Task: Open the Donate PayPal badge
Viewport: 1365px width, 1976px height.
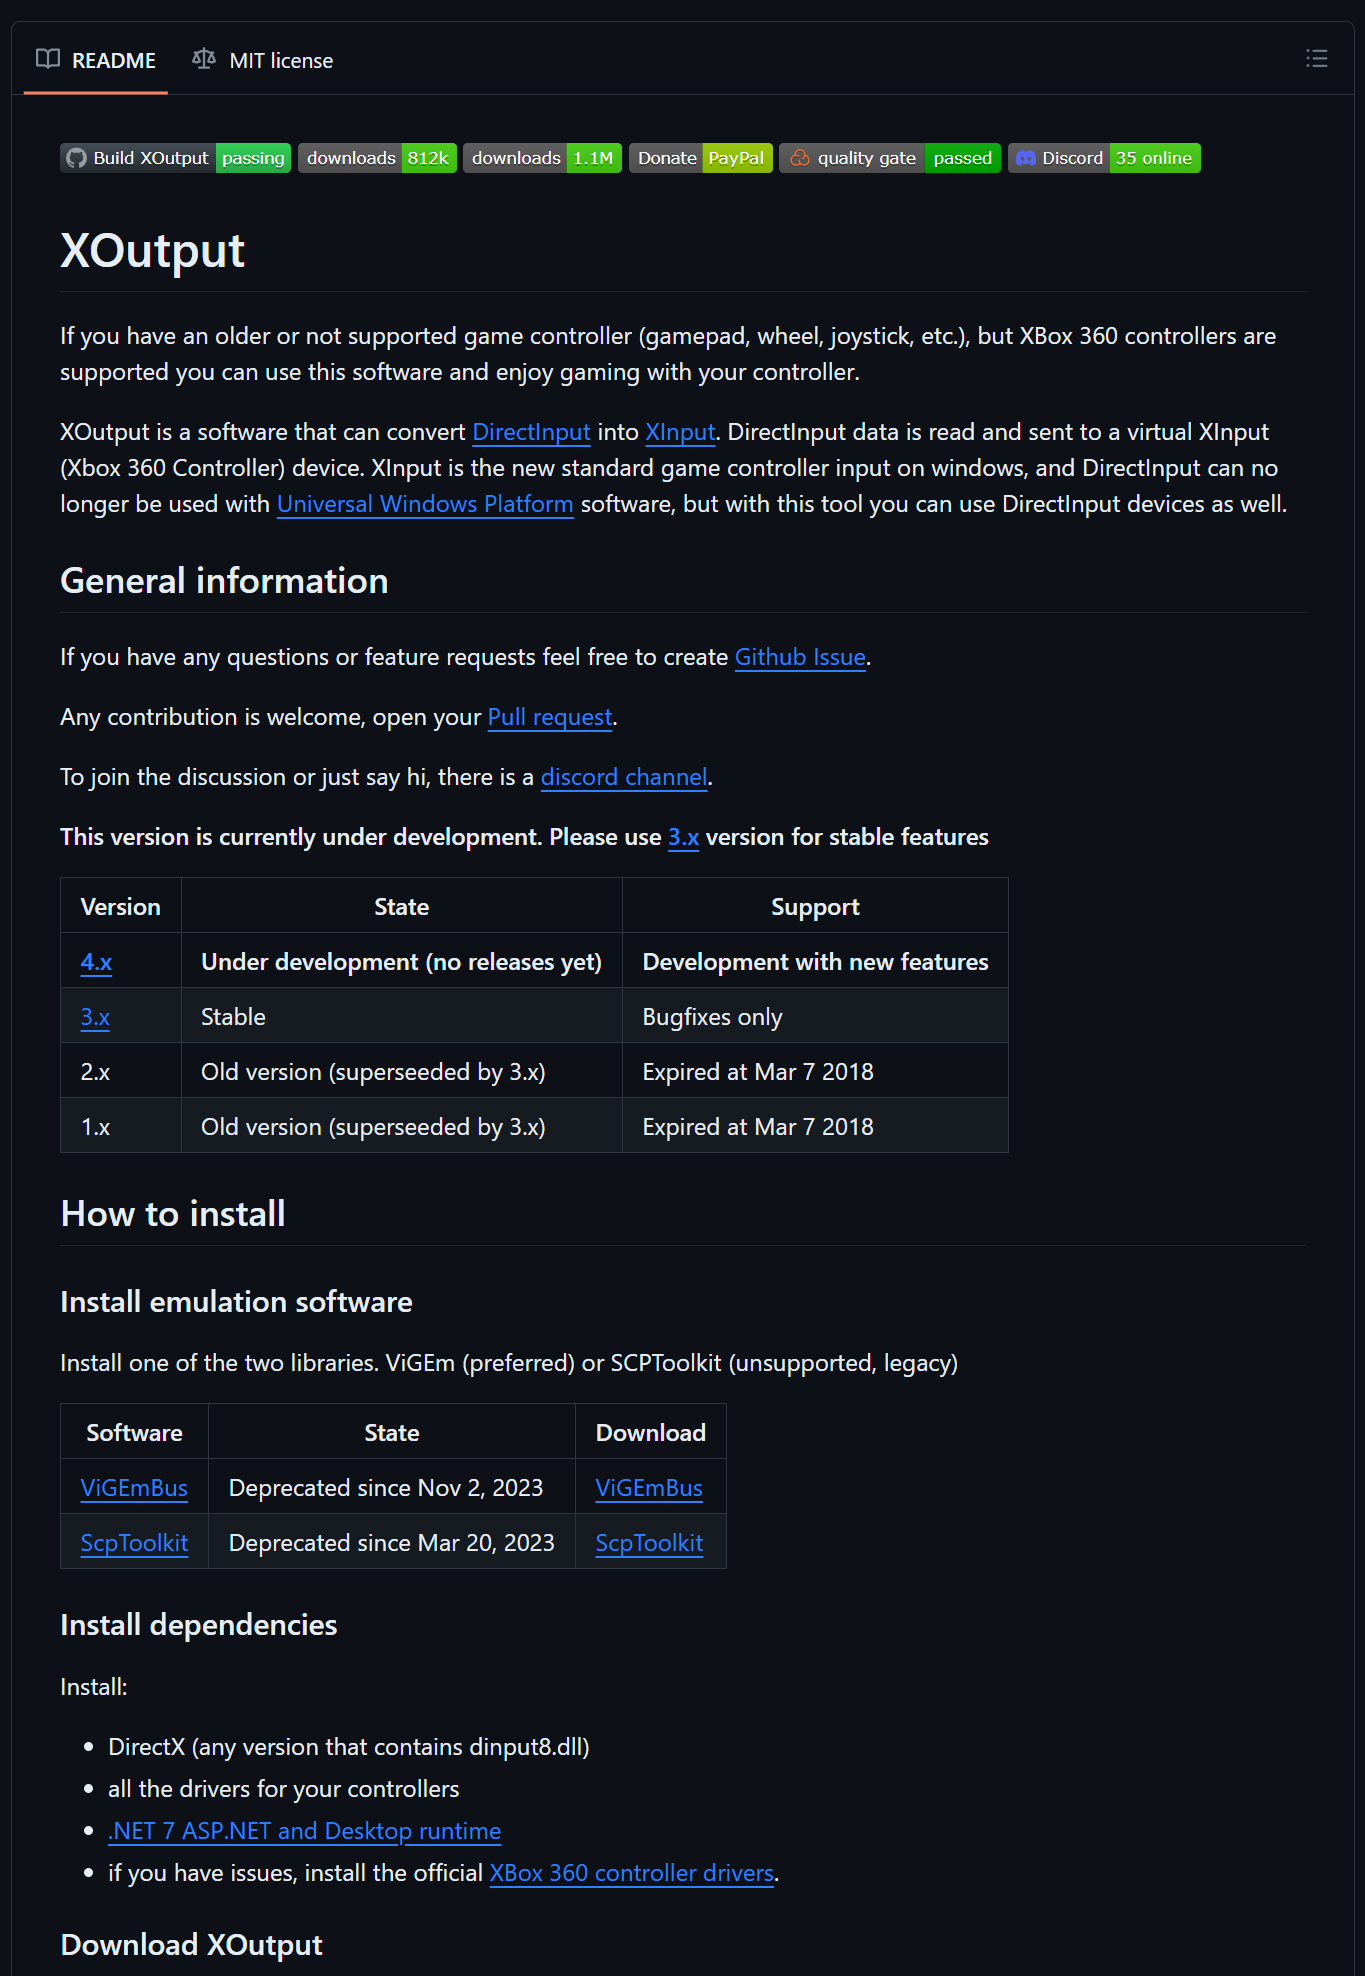Action: pos(700,158)
